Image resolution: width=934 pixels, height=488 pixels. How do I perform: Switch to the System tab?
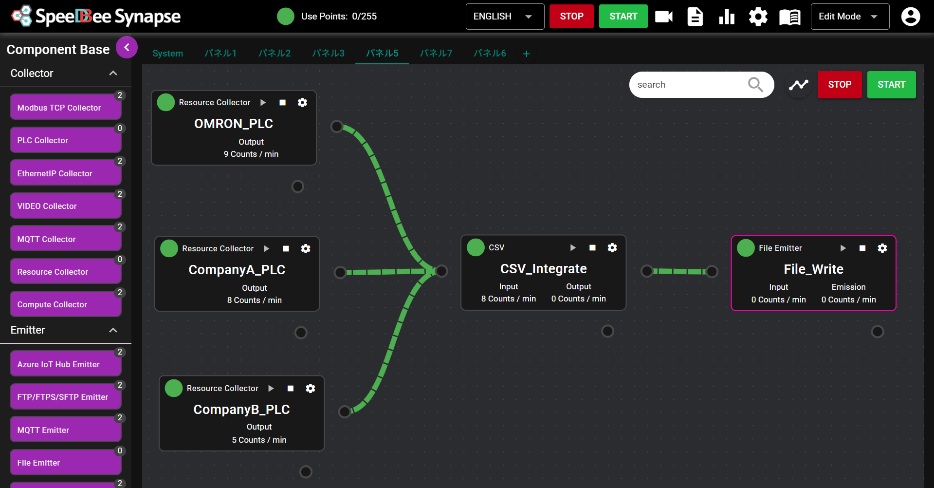(x=168, y=53)
